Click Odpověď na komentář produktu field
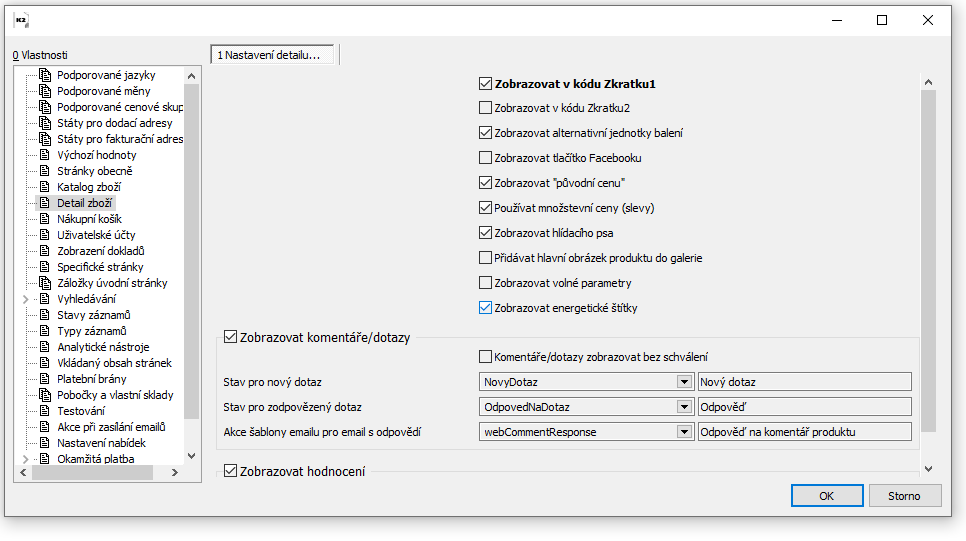 (x=805, y=432)
